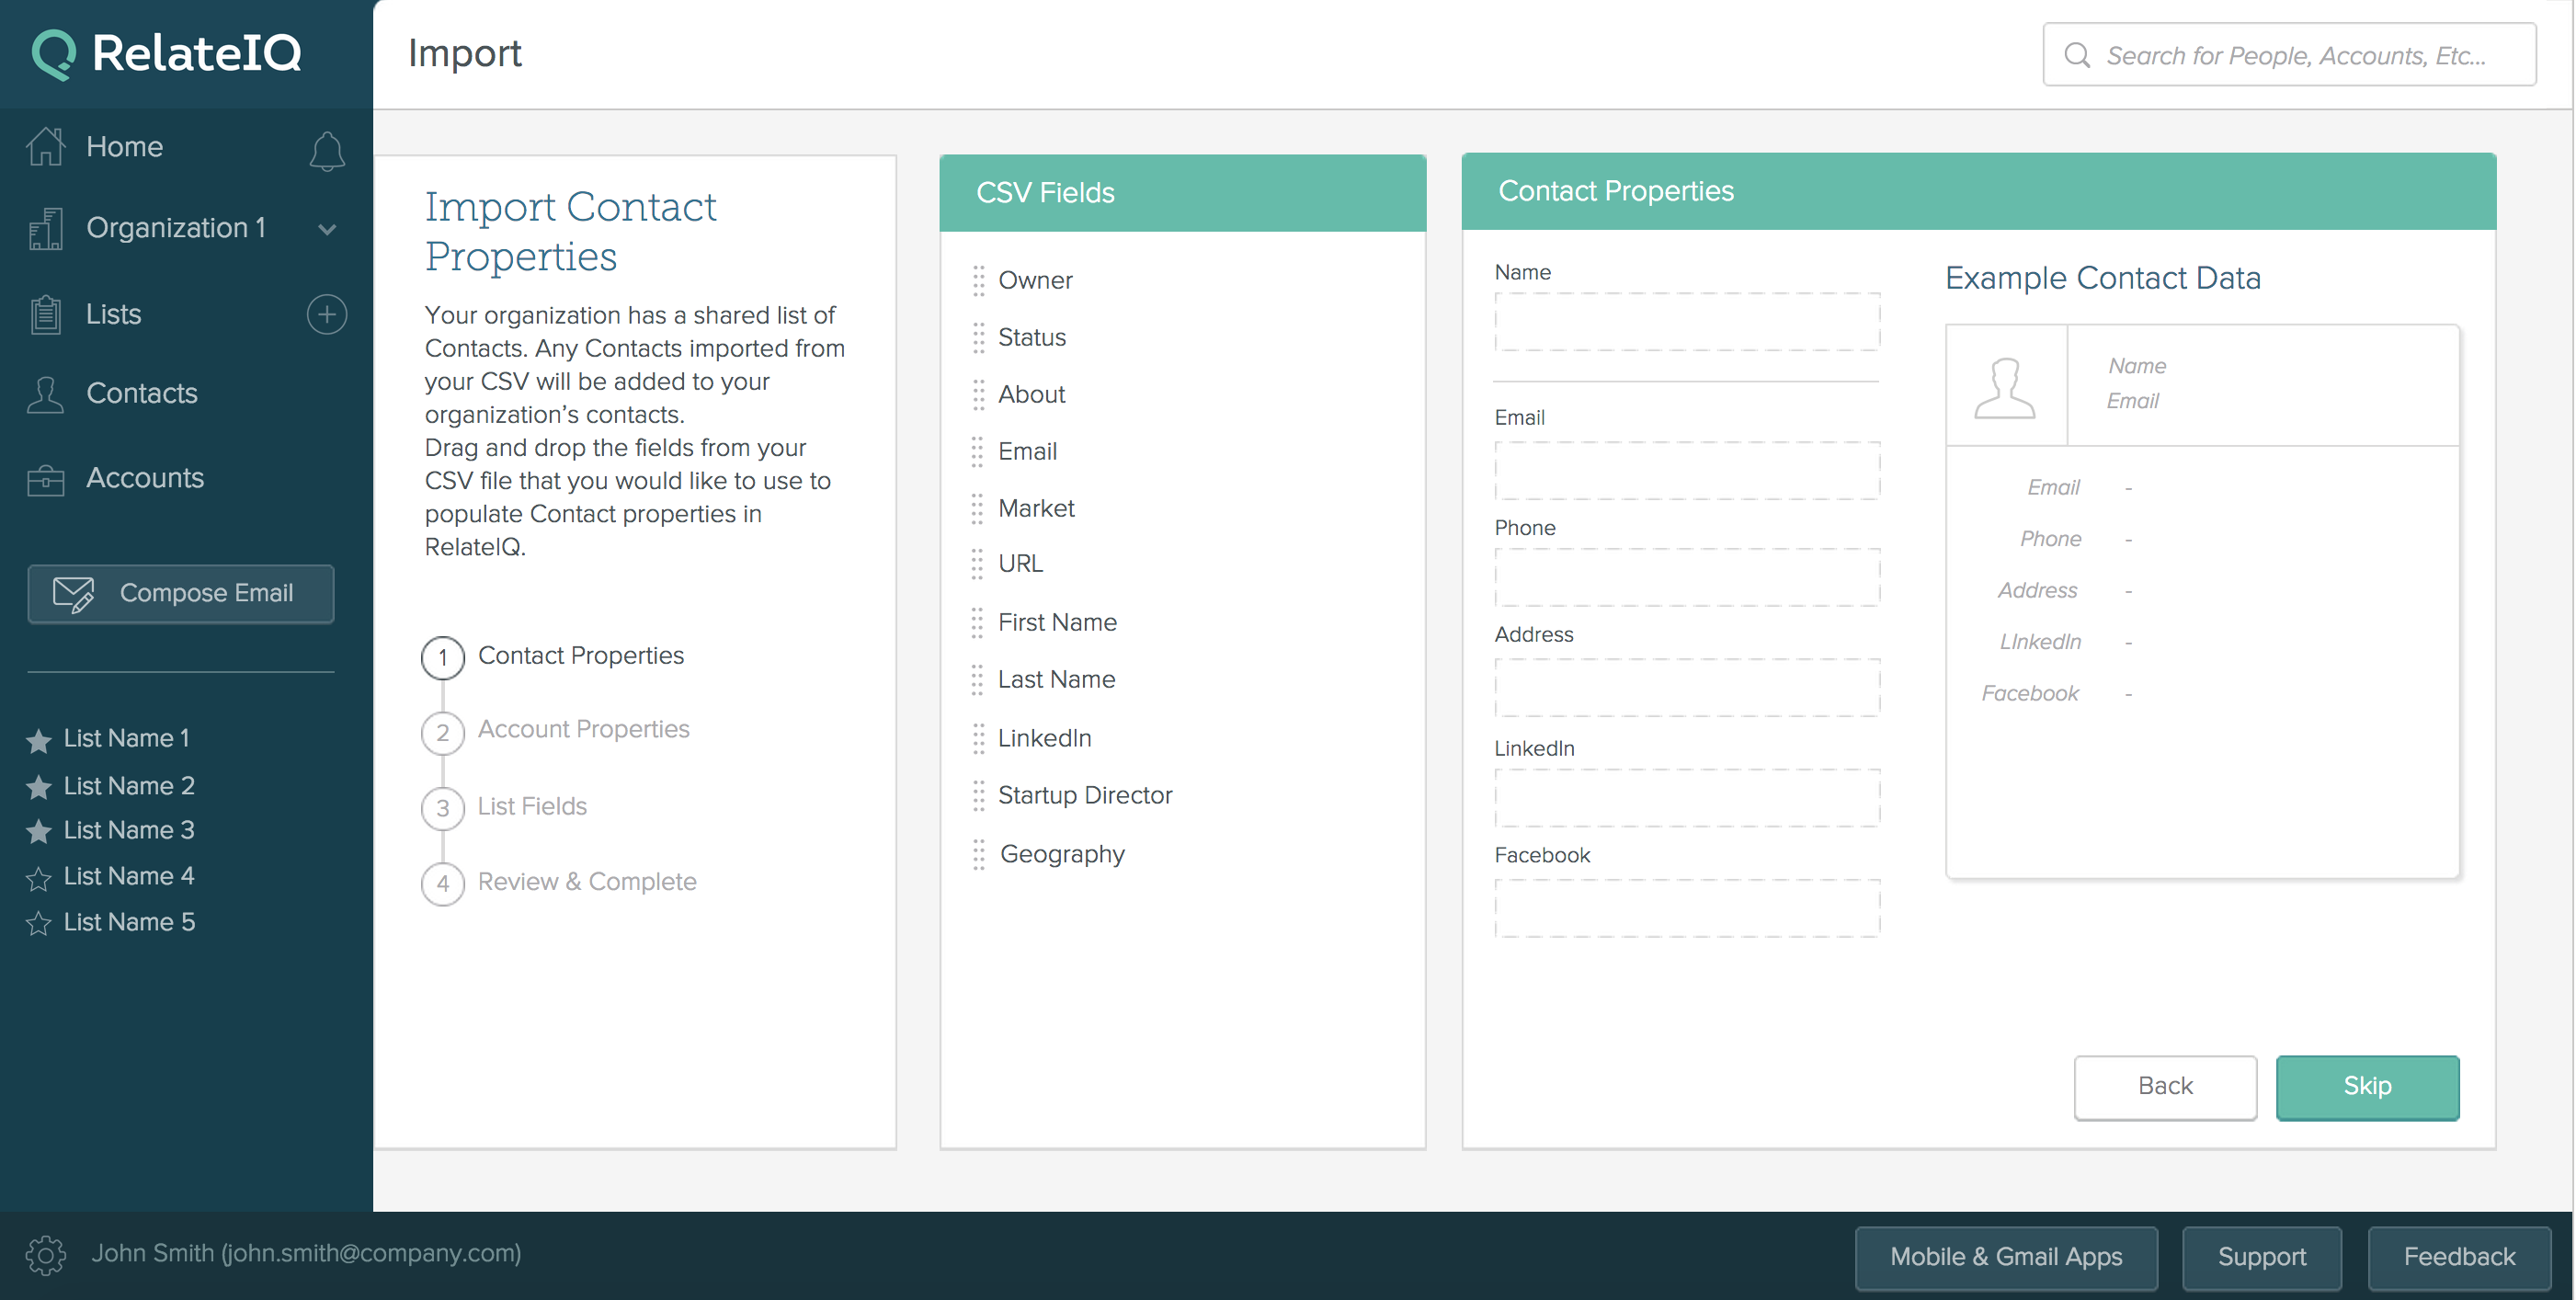Click the Compose Email button
Image resolution: width=2576 pixels, height=1300 pixels.
point(181,593)
